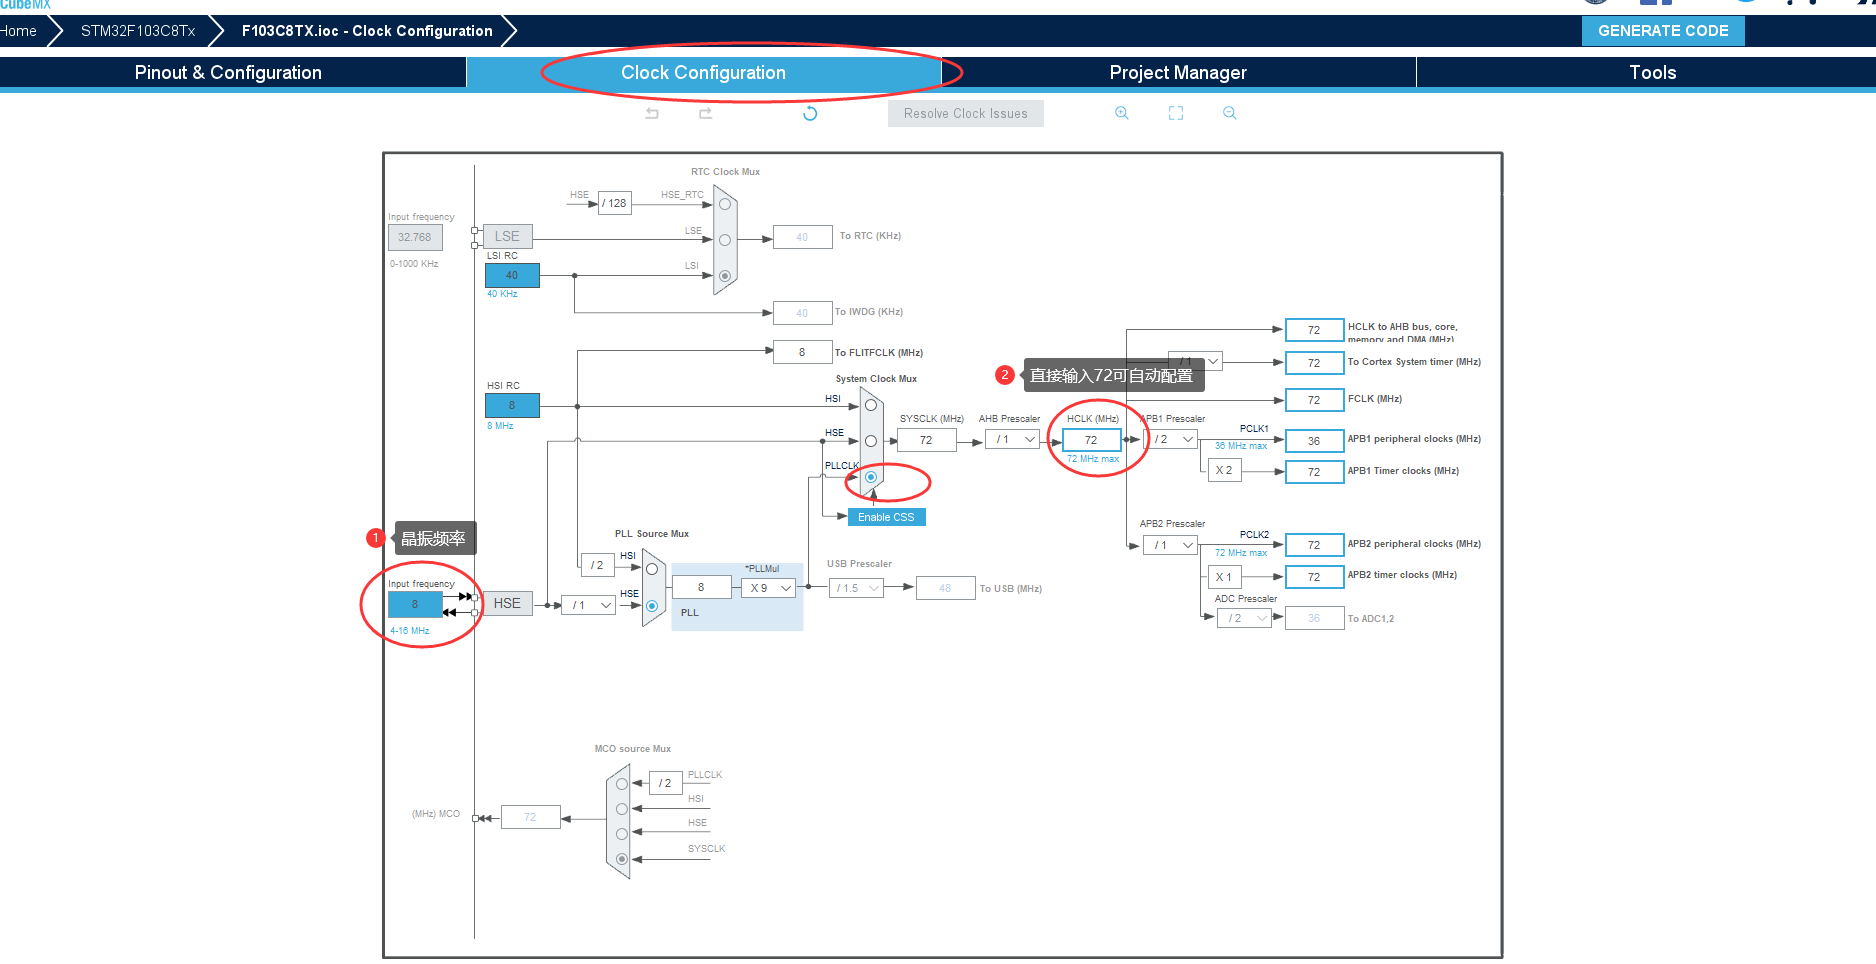Click the HSE source block

coord(507,603)
